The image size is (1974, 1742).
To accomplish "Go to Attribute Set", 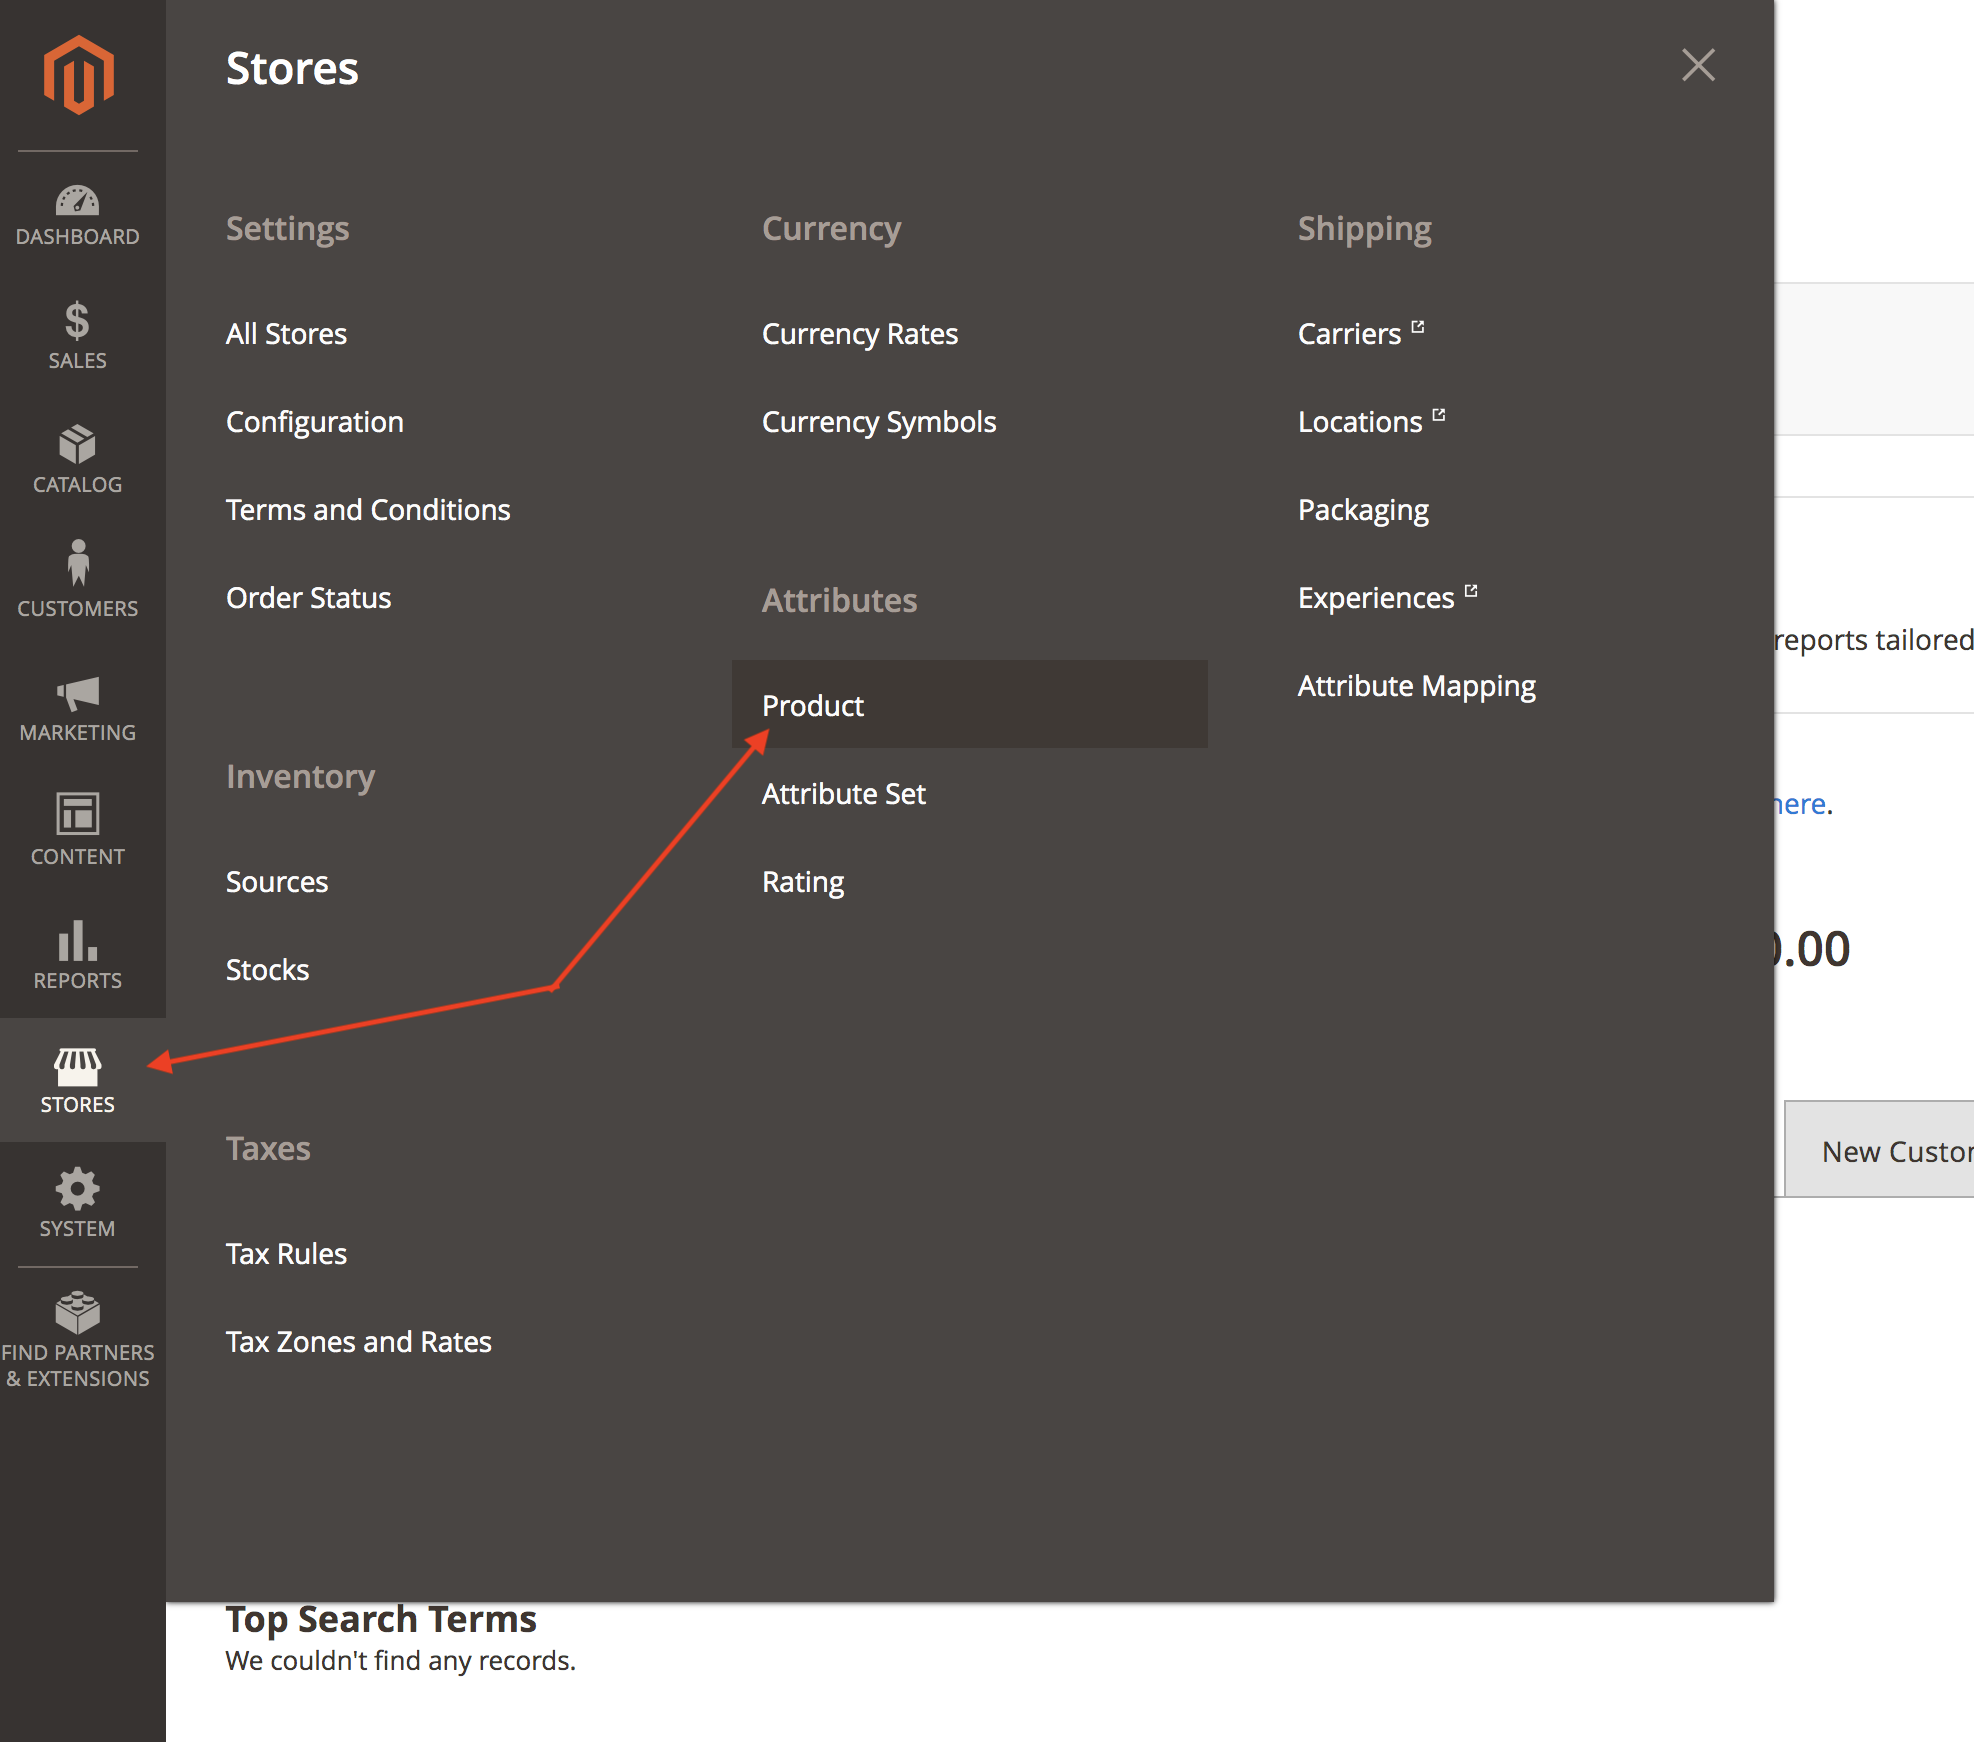I will [843, 794].
